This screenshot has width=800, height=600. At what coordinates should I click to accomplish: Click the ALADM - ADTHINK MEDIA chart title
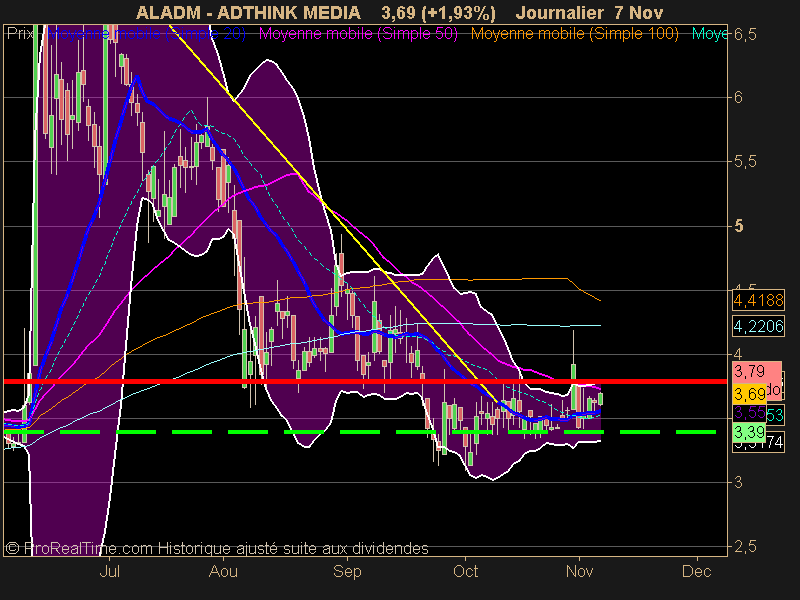click(x=248, y=13)
